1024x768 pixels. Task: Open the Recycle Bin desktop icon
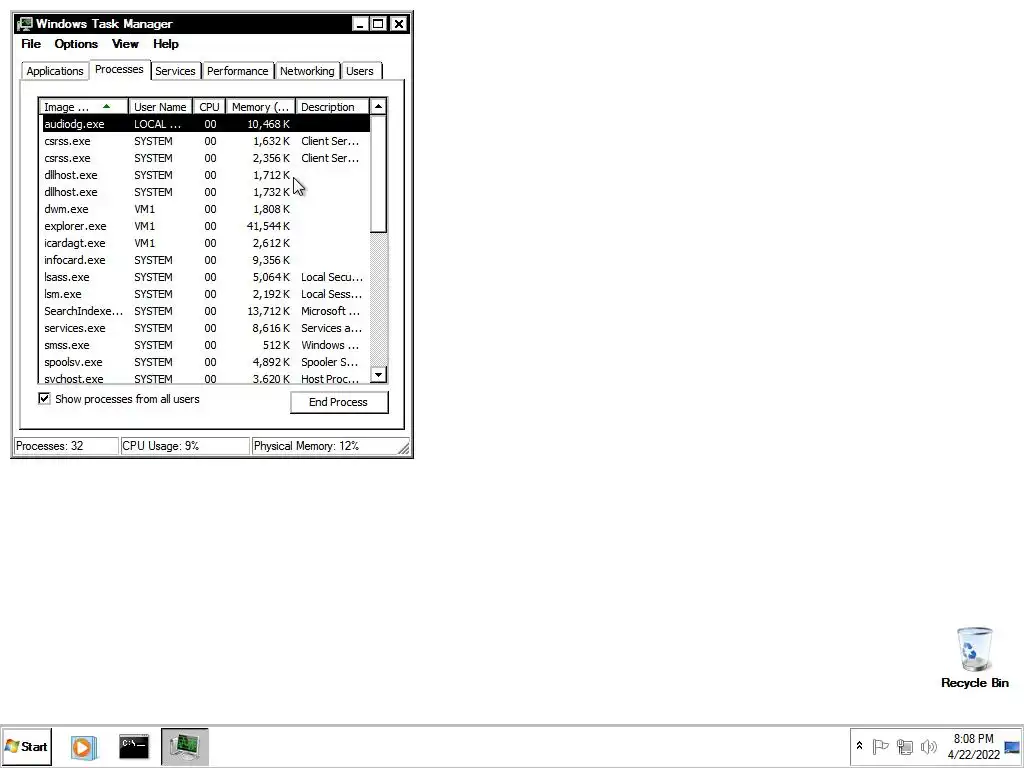click(x=974, y=658)
